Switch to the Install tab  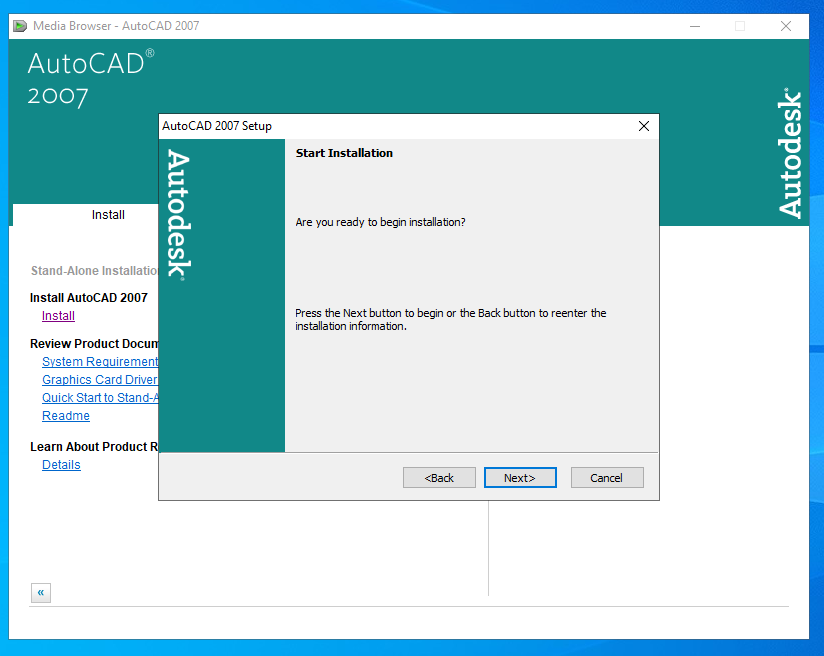point(108,215)
